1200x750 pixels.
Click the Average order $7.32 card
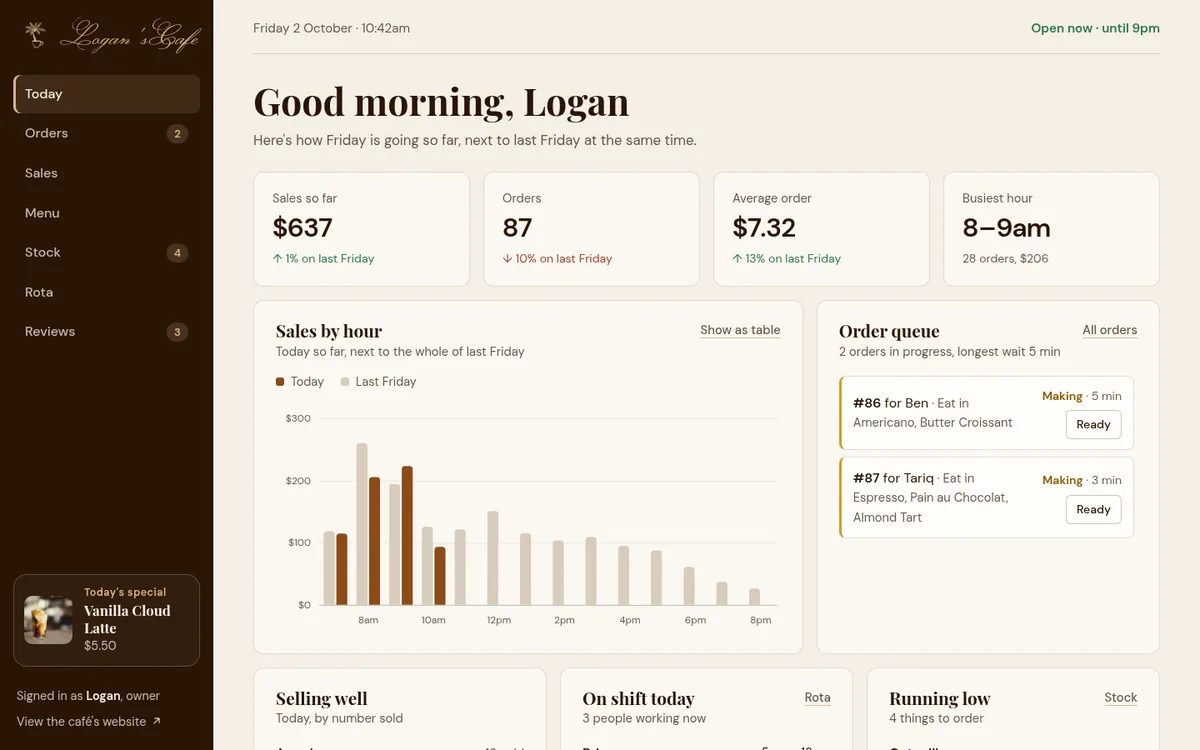(x=821, y=229)
